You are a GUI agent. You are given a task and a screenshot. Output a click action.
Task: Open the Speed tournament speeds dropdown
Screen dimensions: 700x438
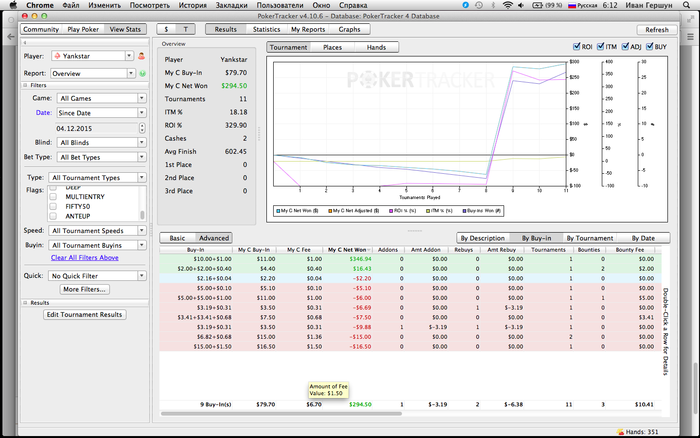coord(95,231)
